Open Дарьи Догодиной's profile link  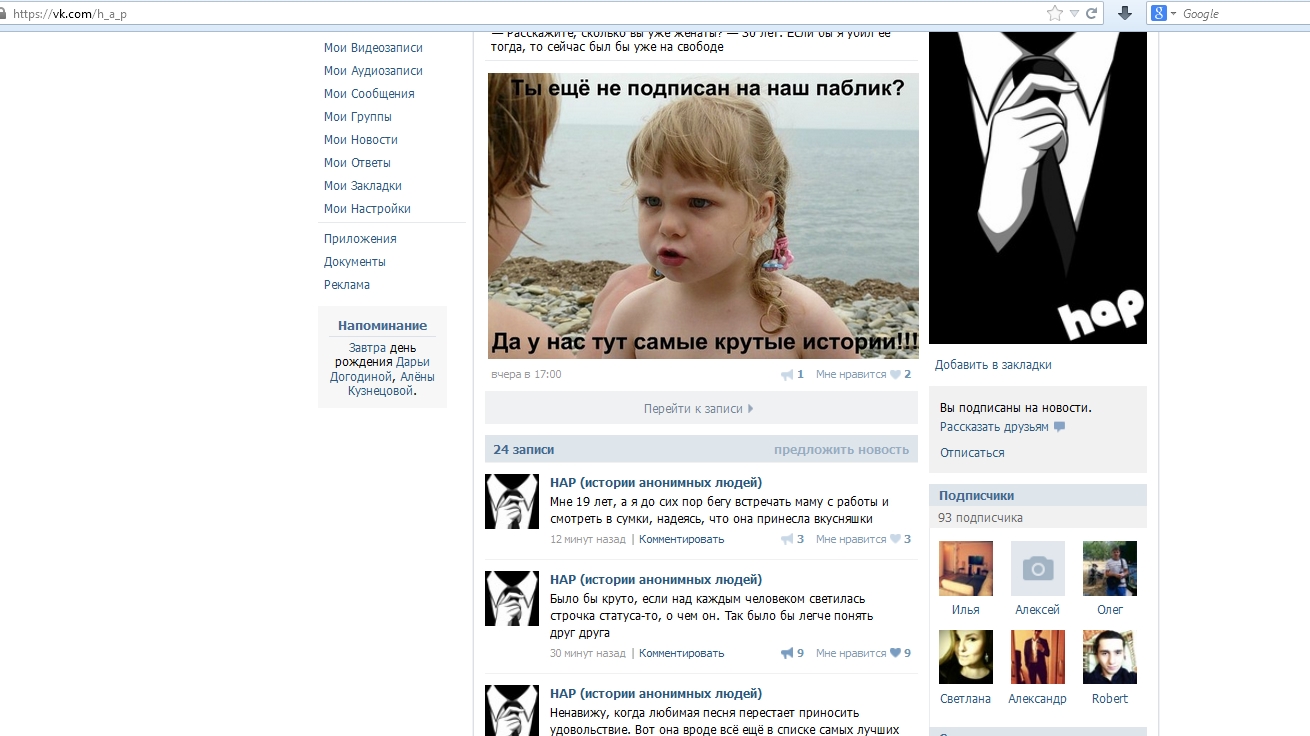tap(381, 369)
